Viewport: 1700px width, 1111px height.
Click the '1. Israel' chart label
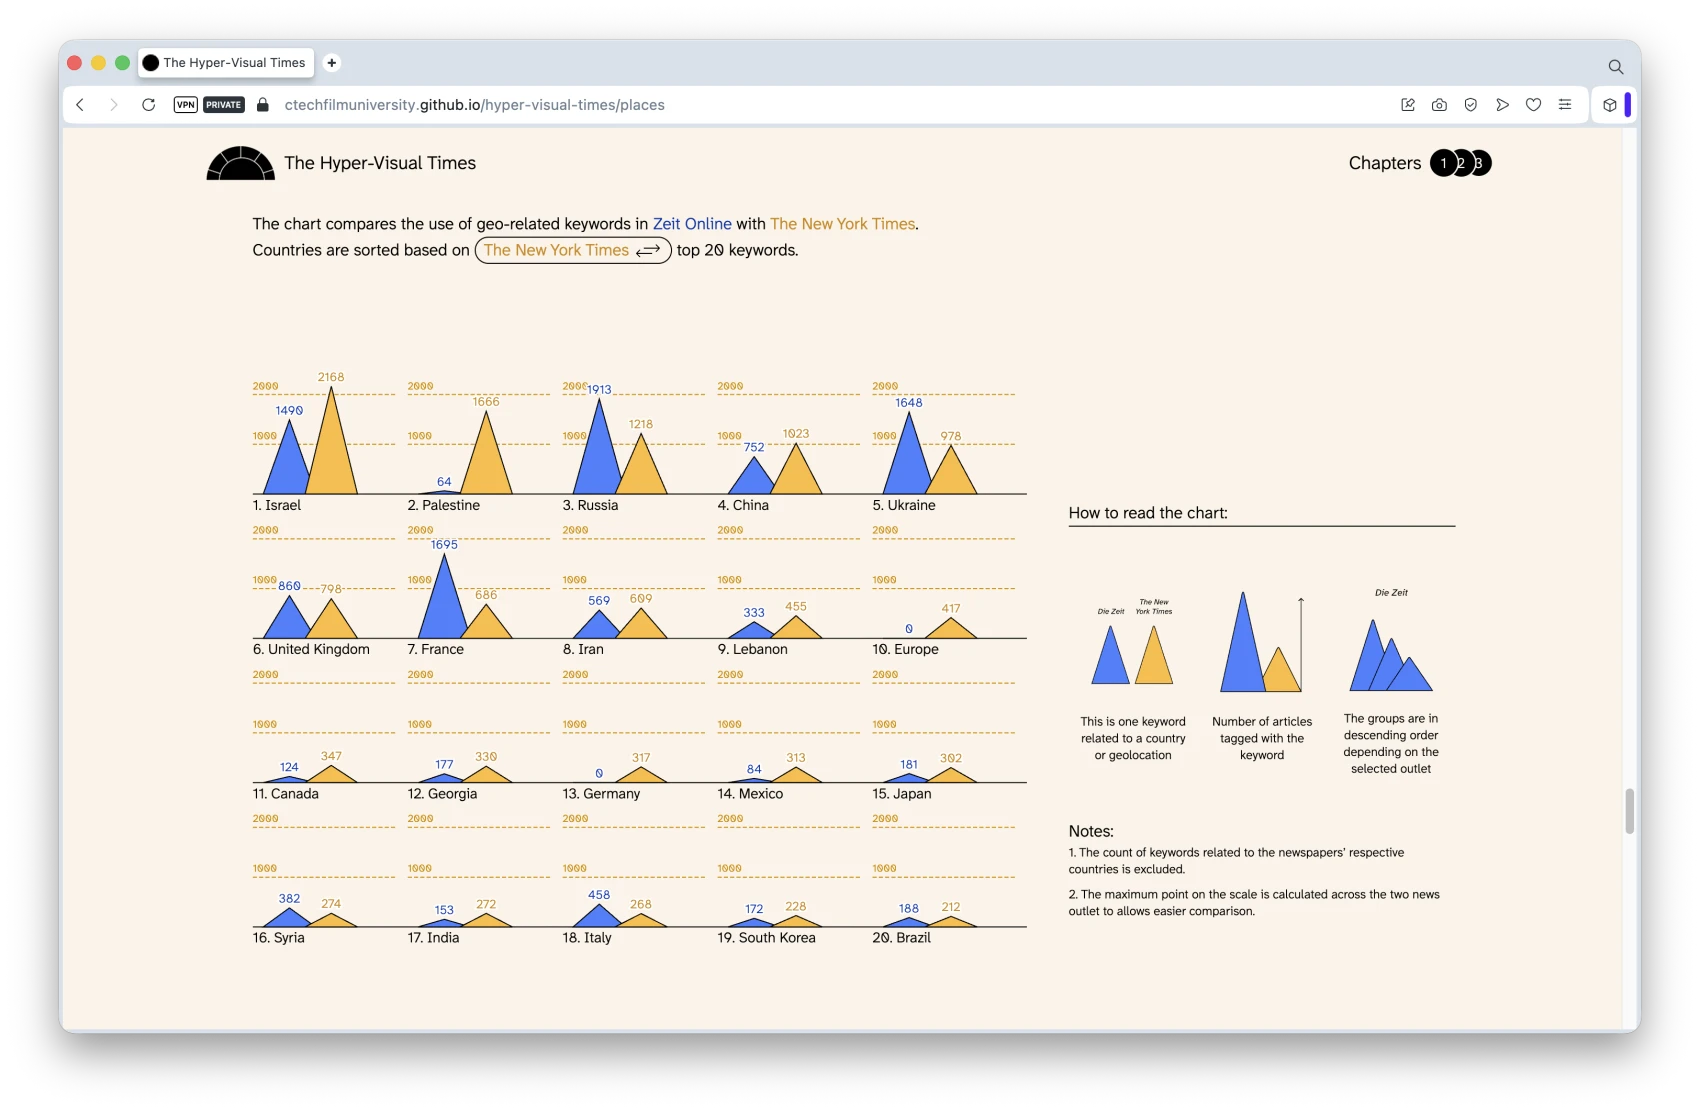[277, 505]
